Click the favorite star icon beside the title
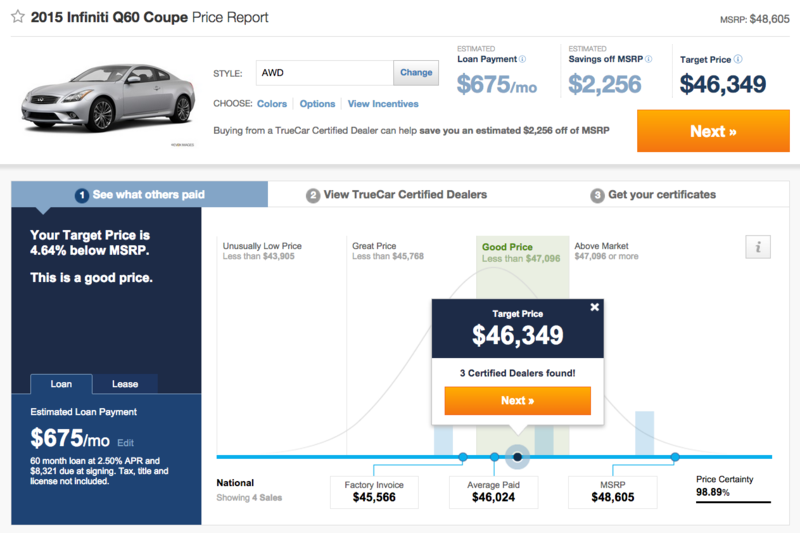Viewport: 800px width, 533px height. point(18,17)
